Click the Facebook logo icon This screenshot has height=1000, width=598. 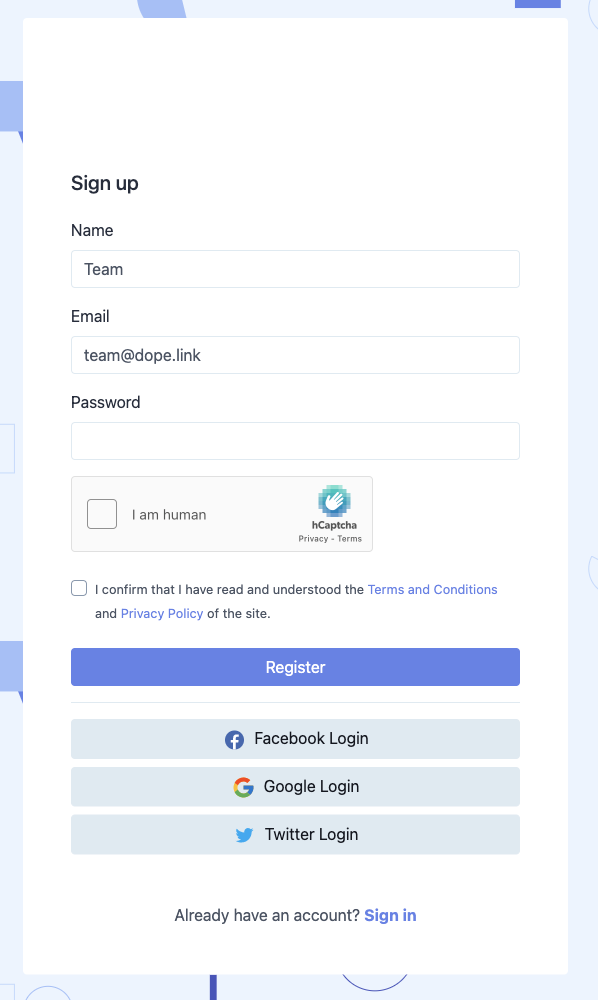(234, 740)
